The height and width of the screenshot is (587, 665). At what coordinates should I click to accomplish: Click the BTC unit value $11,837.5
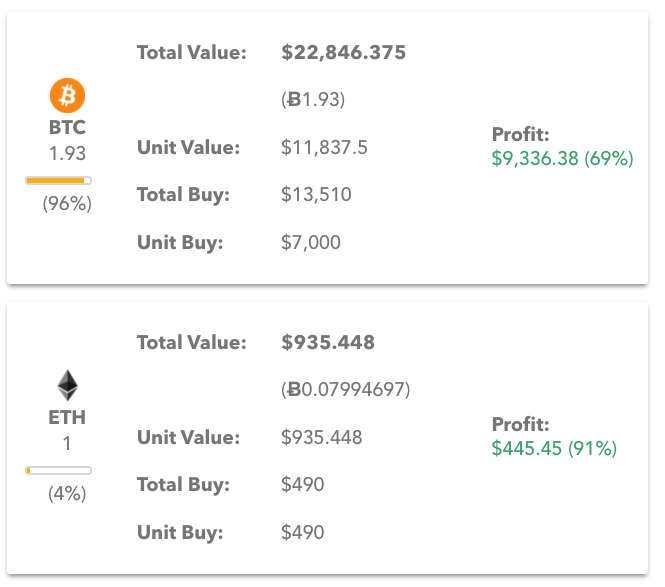[x=325, y=148]
